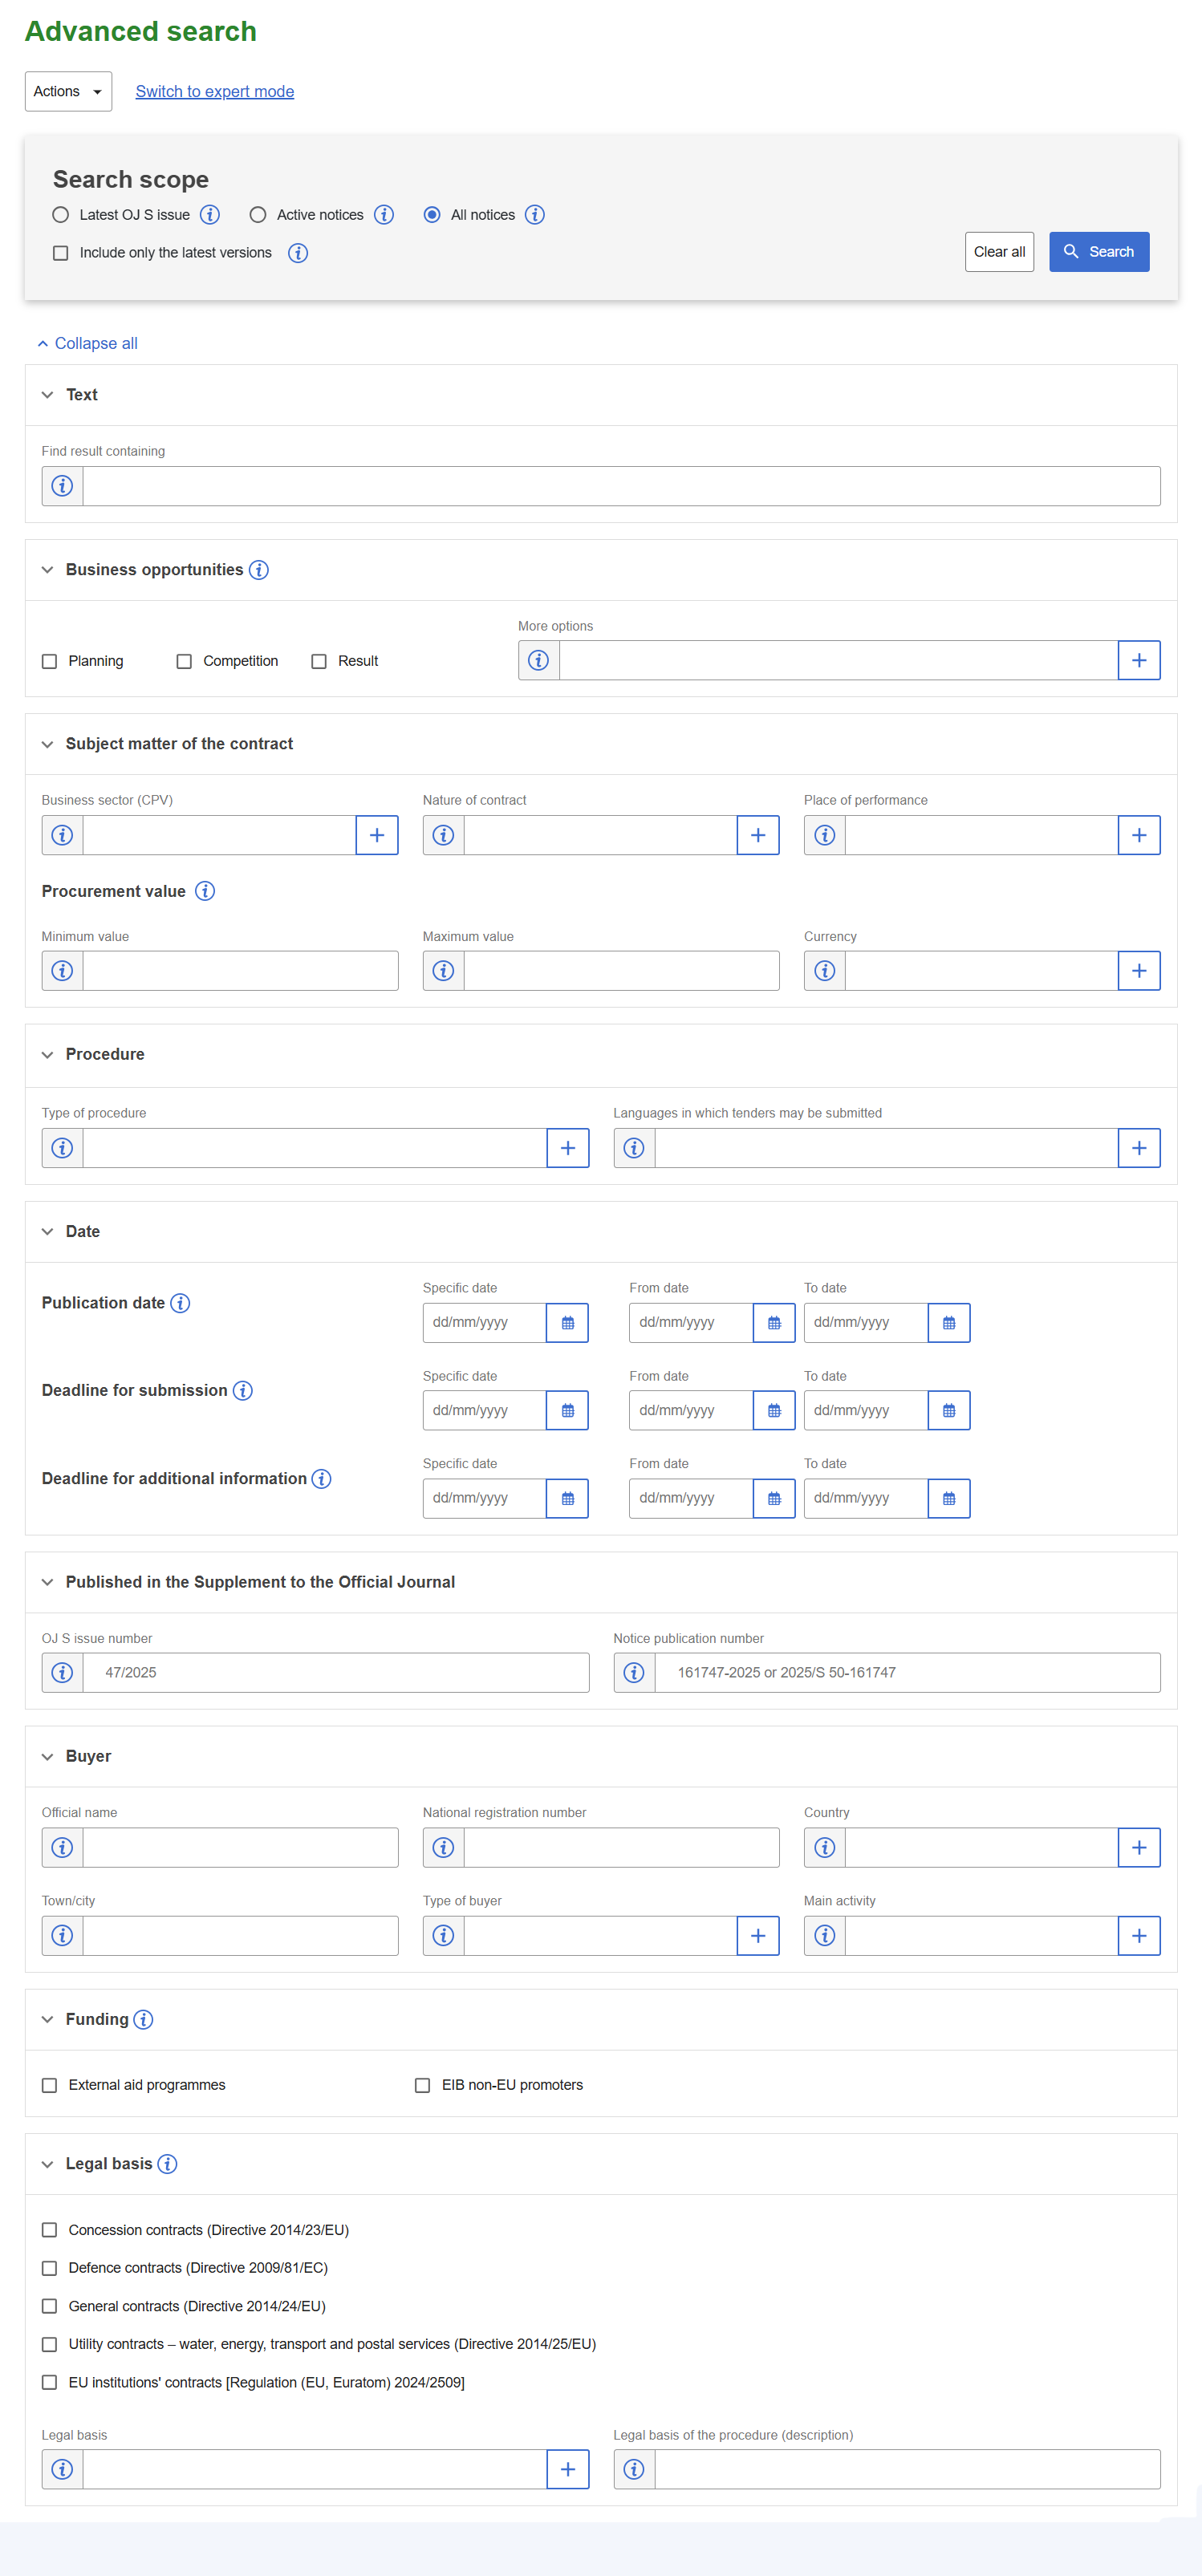Click the Find result containing text field
This screenshot has width=1202, height=2576.
coord(621,486)
